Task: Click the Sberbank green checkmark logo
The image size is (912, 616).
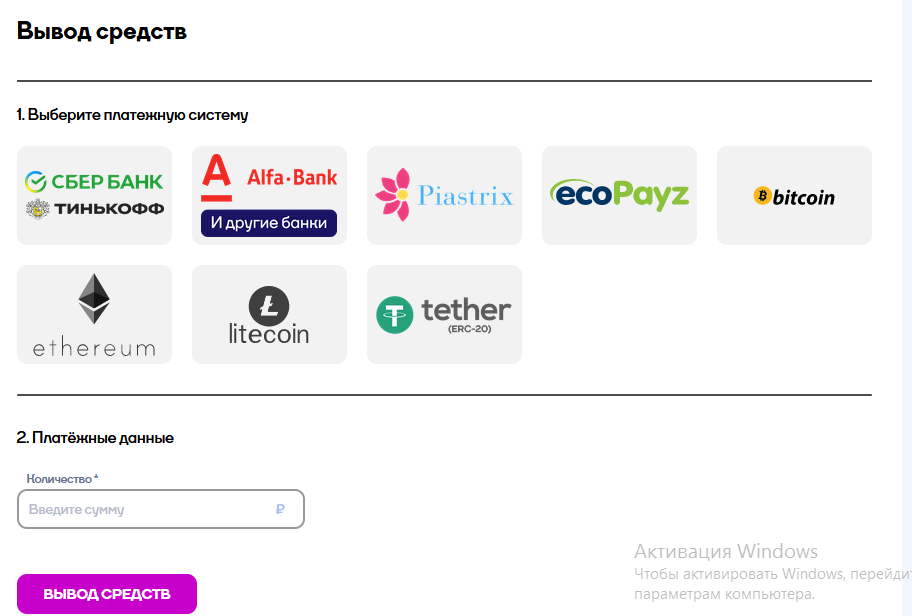Action: [35, 182]
